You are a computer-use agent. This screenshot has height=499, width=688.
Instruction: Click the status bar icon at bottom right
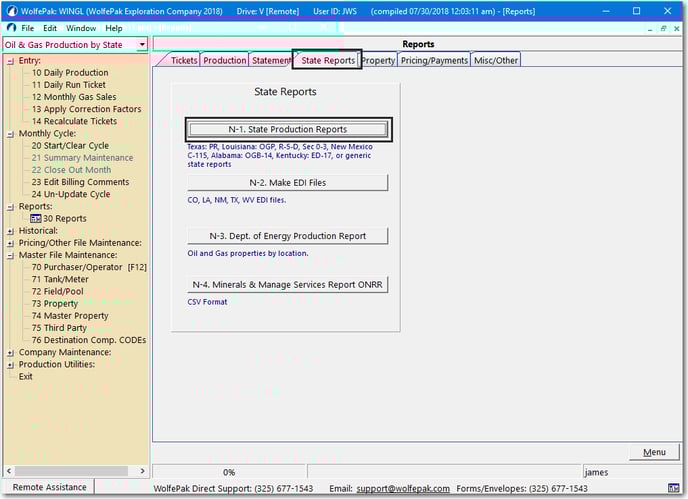673,488
